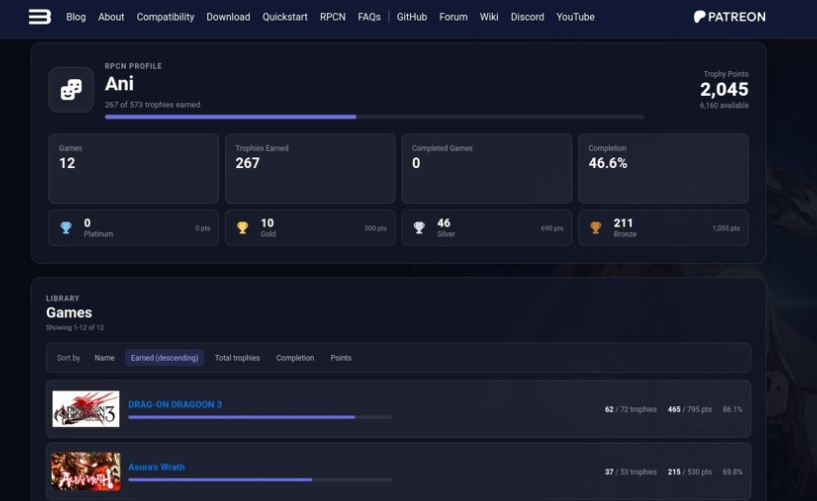Click the '465 / 795 pts' value
Screen dimensions: 817x501
689,409
